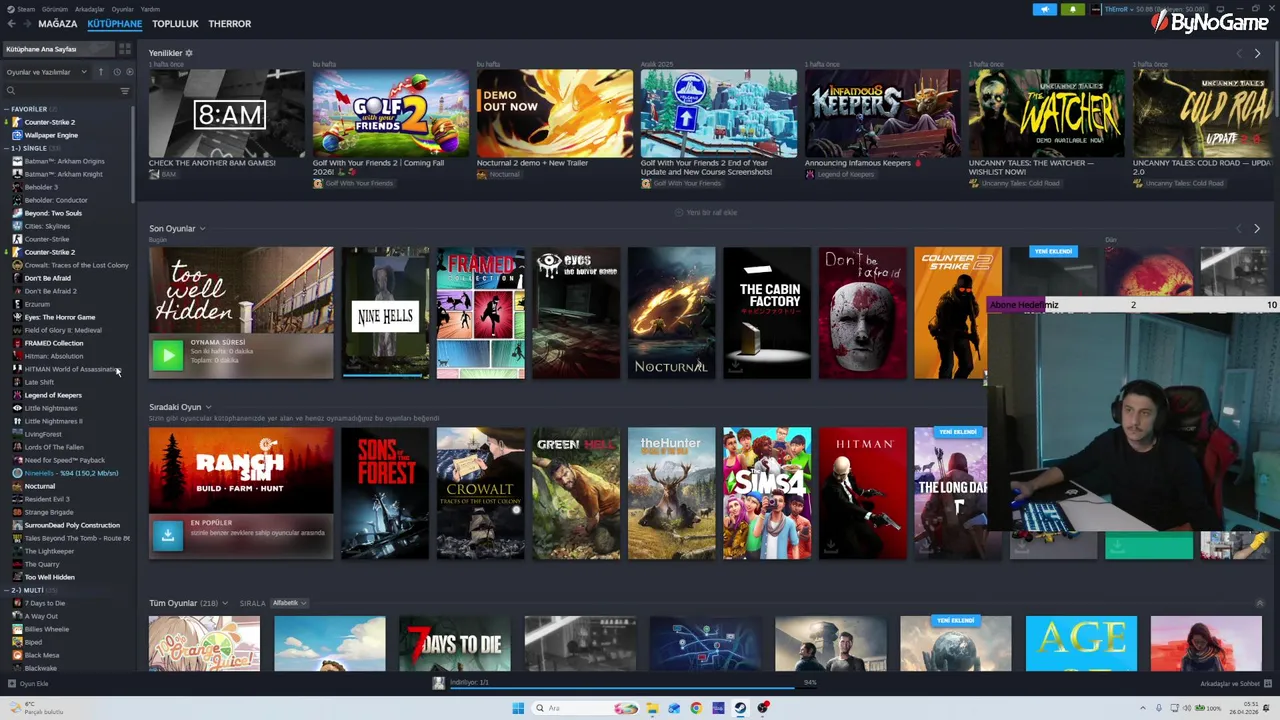
Task: Open the Sons of the Forest cover
Action: 385,493
